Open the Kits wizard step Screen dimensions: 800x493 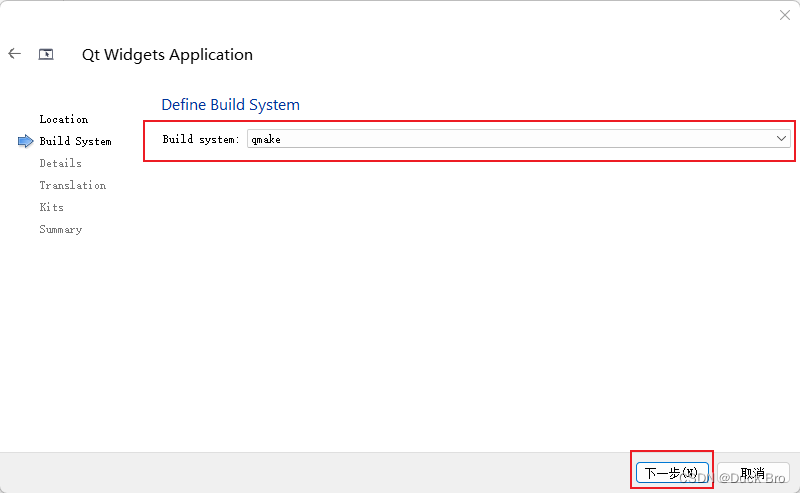(x=51, y=207)
